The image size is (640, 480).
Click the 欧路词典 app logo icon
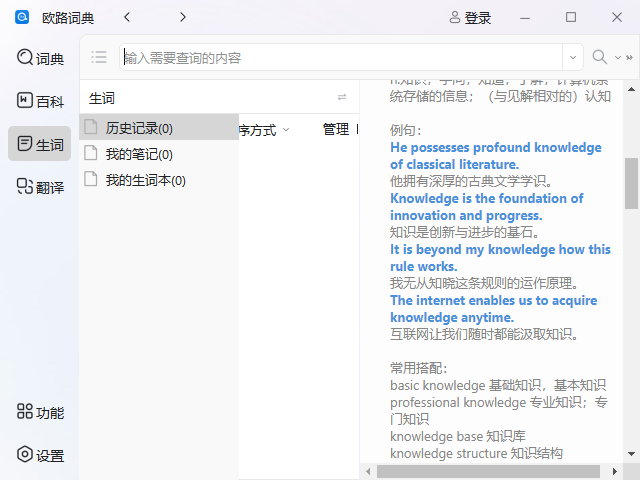pos(22,17)
